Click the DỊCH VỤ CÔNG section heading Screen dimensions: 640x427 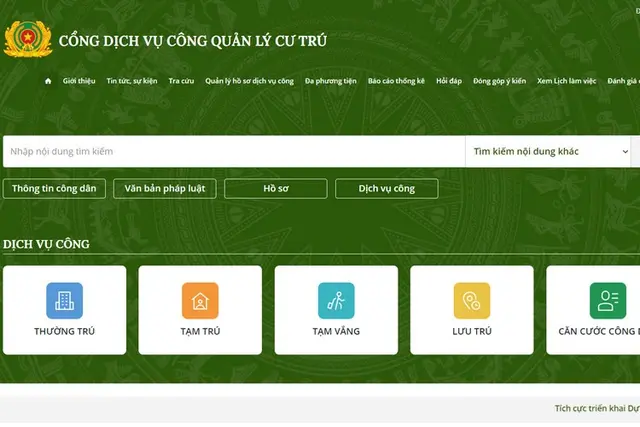pyautogui.click(x=46, y=244)
